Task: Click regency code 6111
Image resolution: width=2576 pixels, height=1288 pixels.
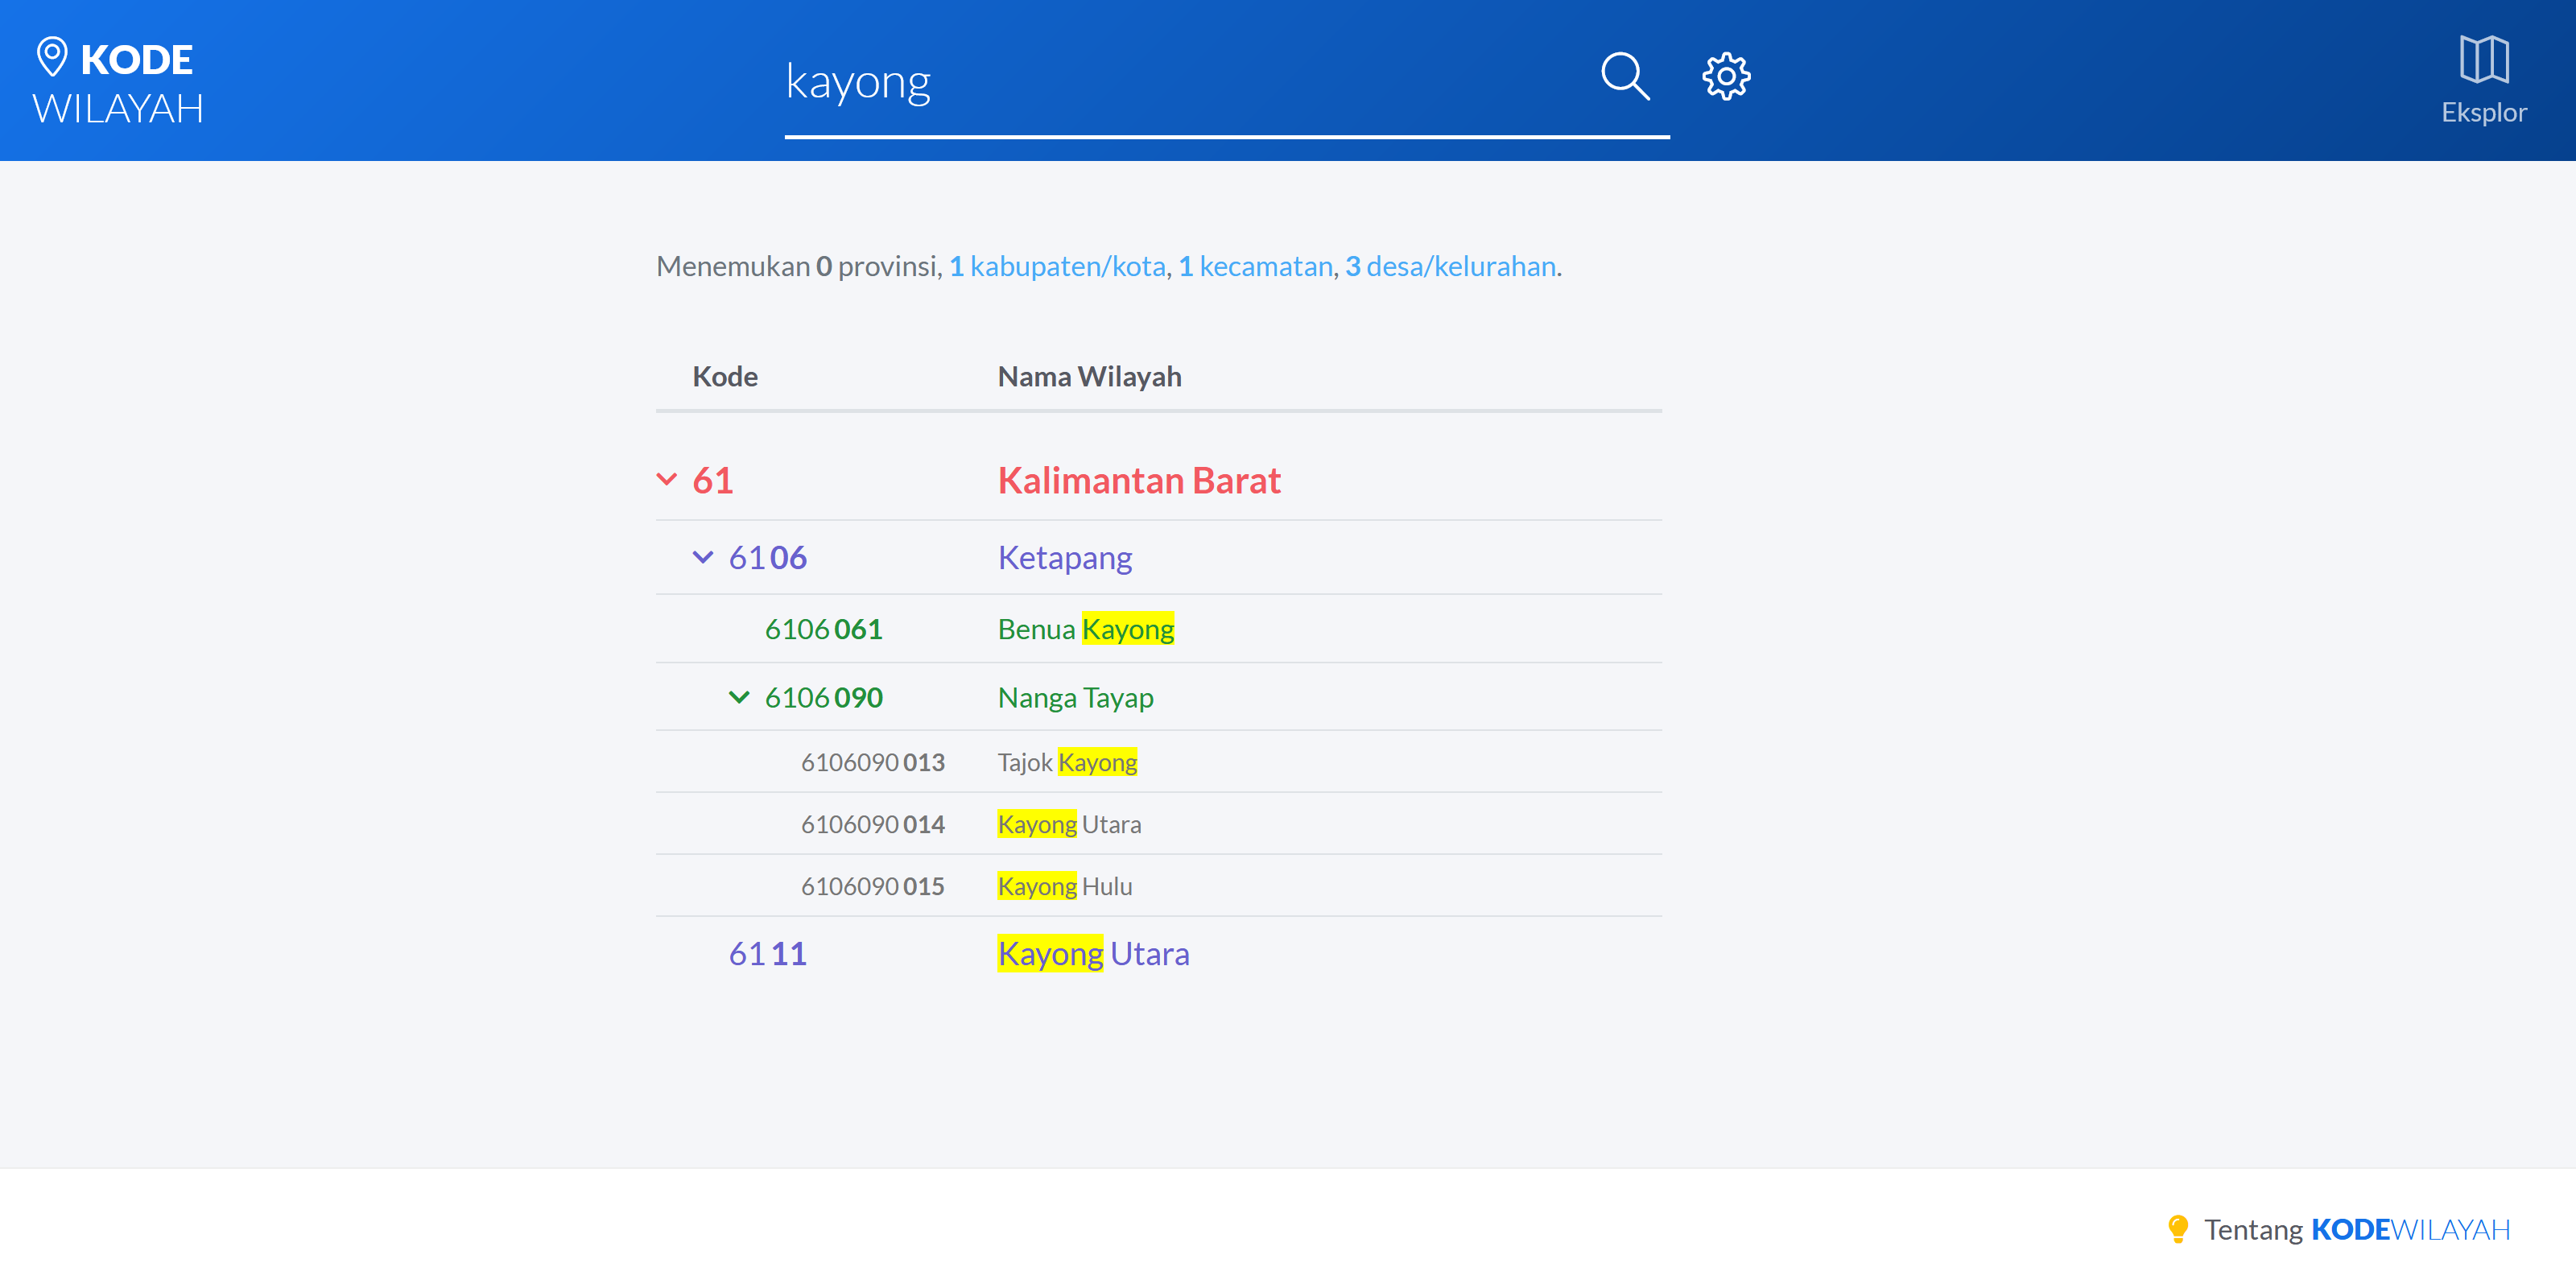Action: pos(768,953)
